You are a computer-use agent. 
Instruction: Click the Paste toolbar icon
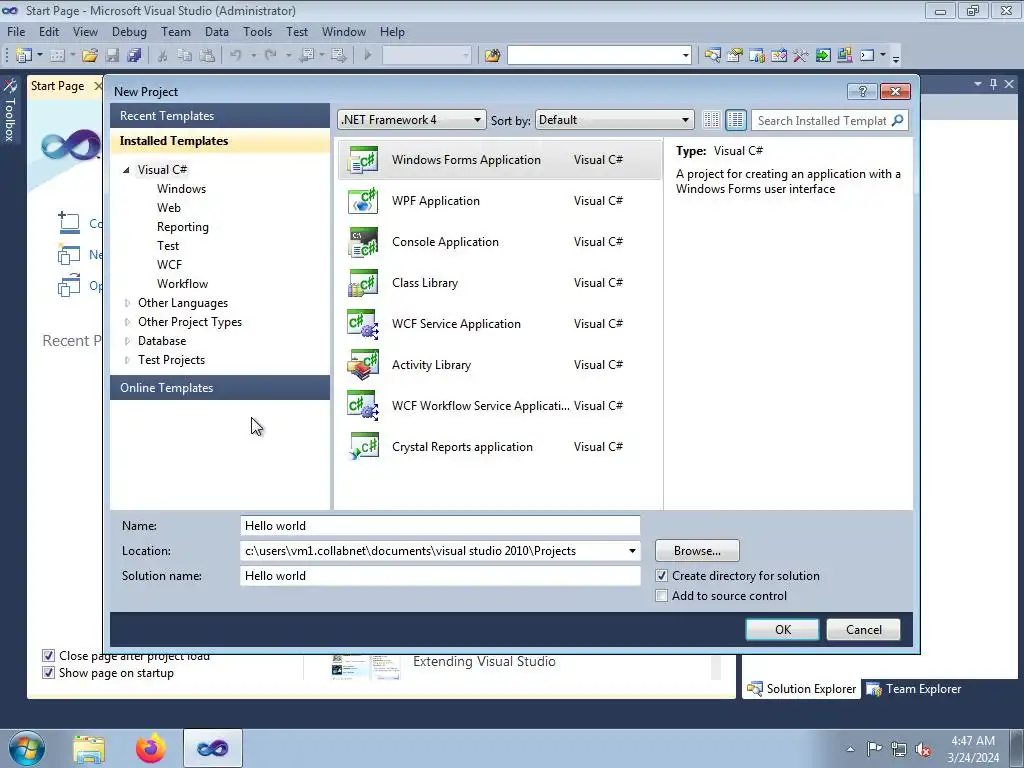207,56
